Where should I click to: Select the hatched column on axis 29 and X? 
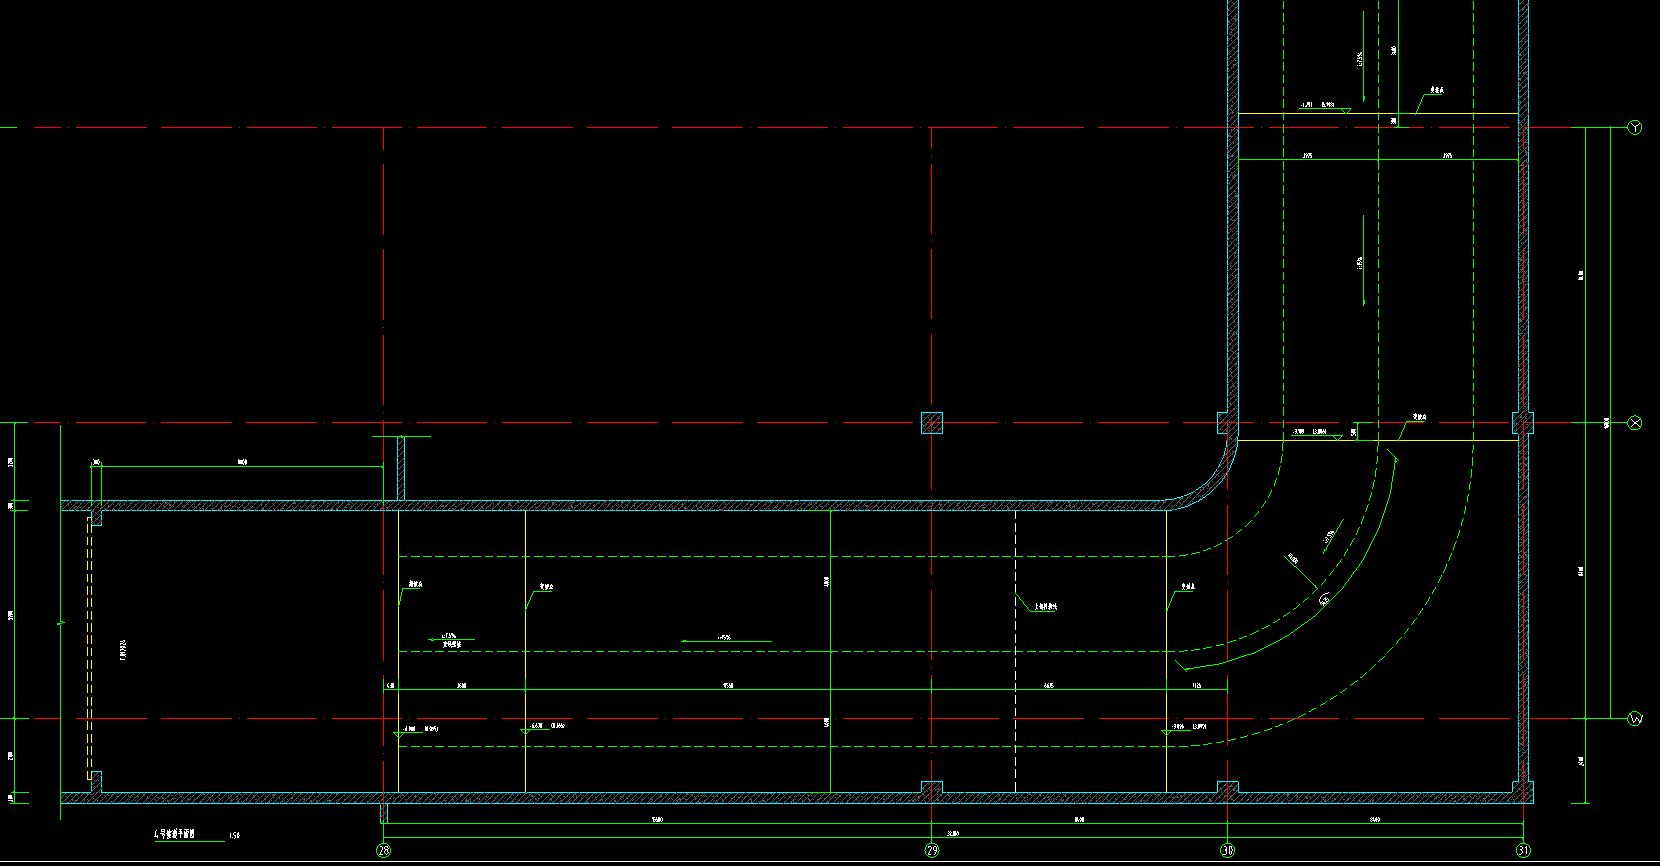932,423
